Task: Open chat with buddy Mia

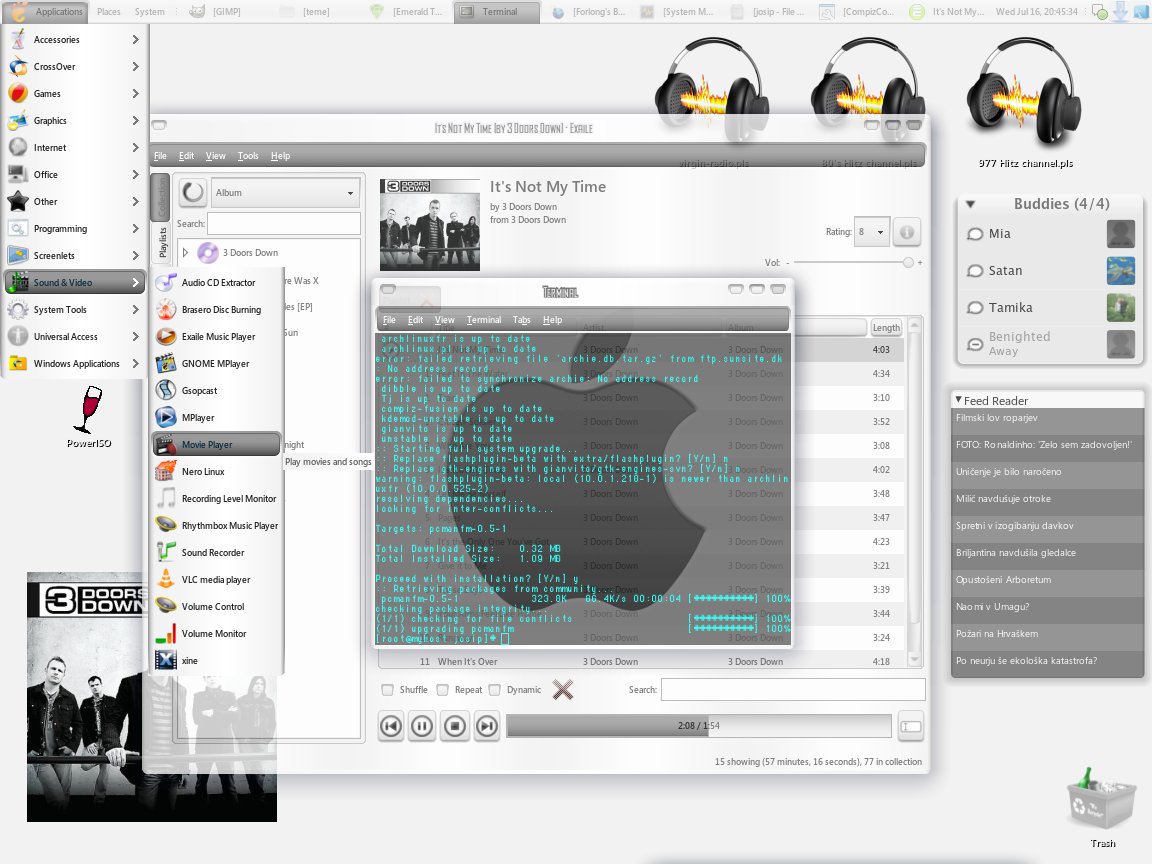Action: point(1049,234)
